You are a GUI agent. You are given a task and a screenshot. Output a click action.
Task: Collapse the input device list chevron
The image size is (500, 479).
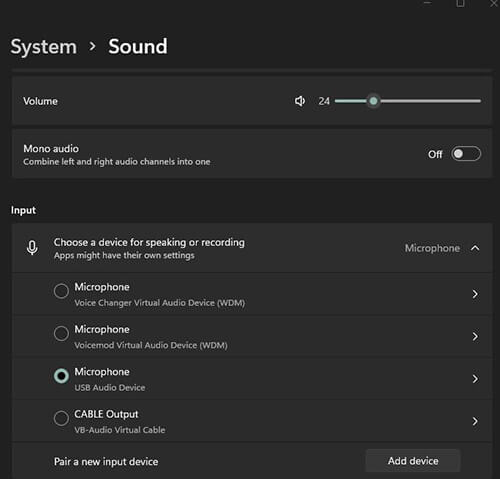pyautogui.click(x=475, y=248)
